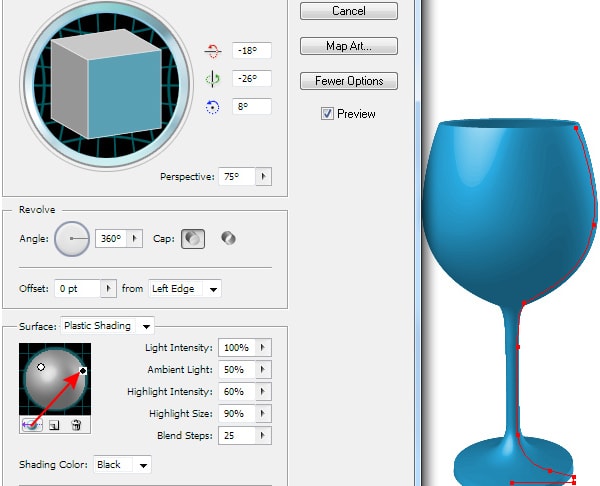Click the Blend Steps 25 field

(237, 435)
